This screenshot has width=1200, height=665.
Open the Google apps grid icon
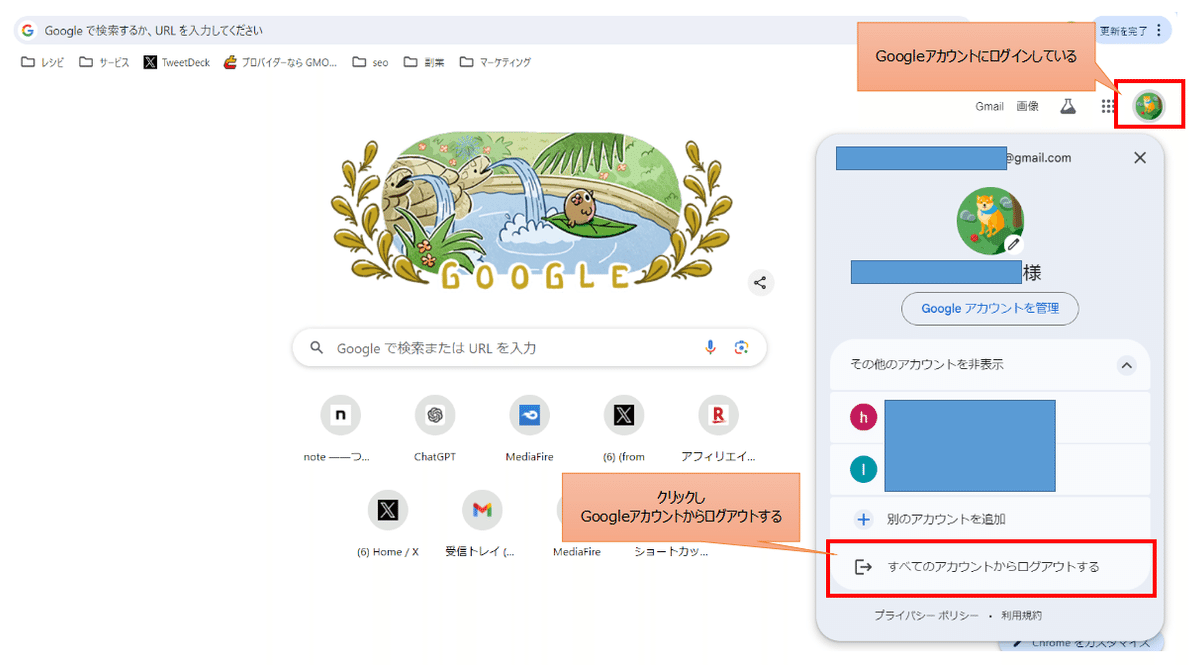coord(1108,106)
